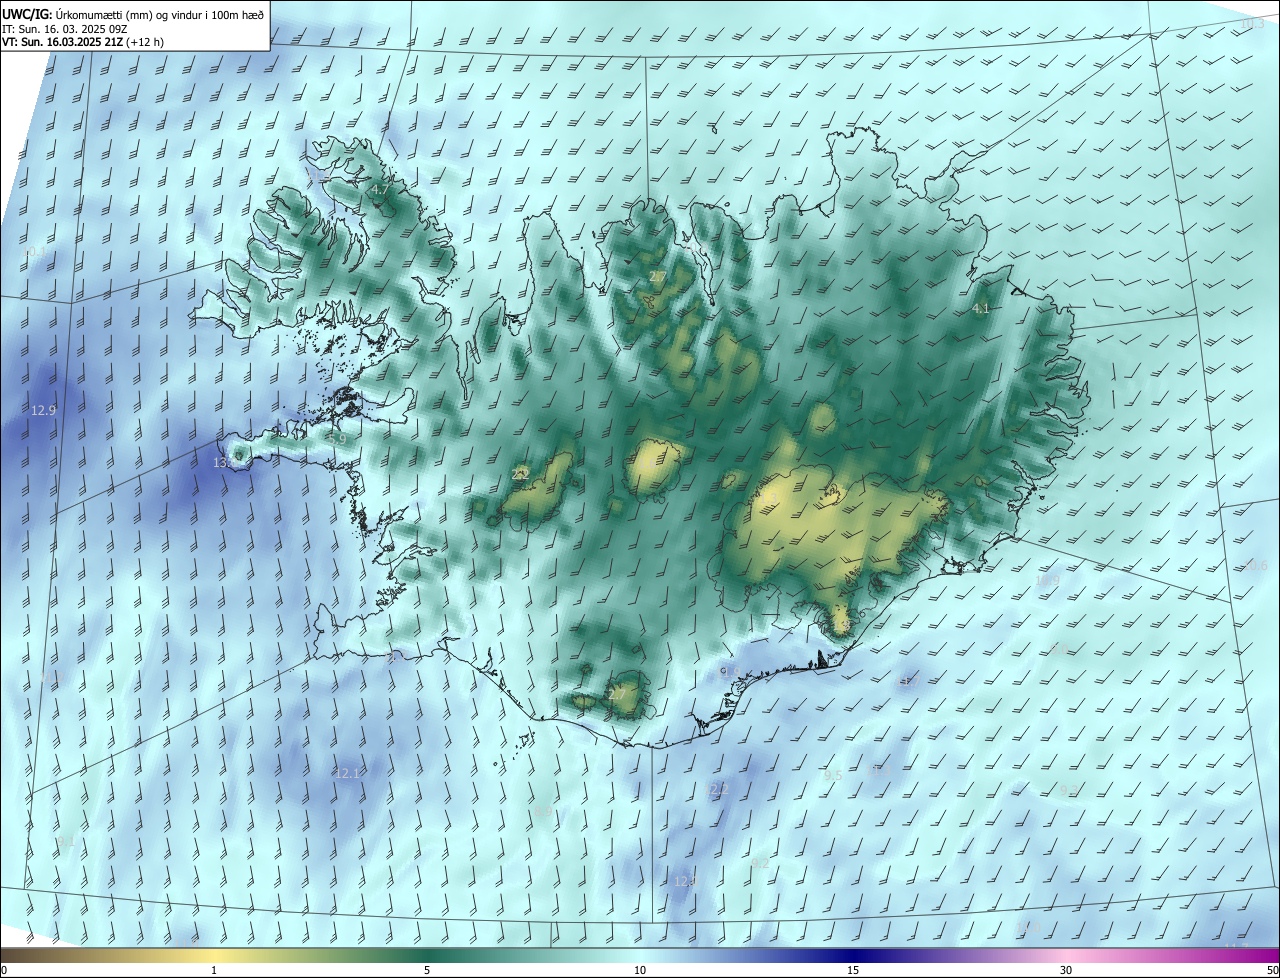
Task: Click the "10" tick on the color scale
Action: click(640, 970)
